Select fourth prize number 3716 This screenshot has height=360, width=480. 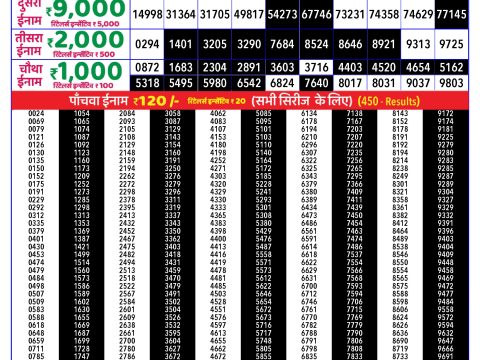pos(316,67)
